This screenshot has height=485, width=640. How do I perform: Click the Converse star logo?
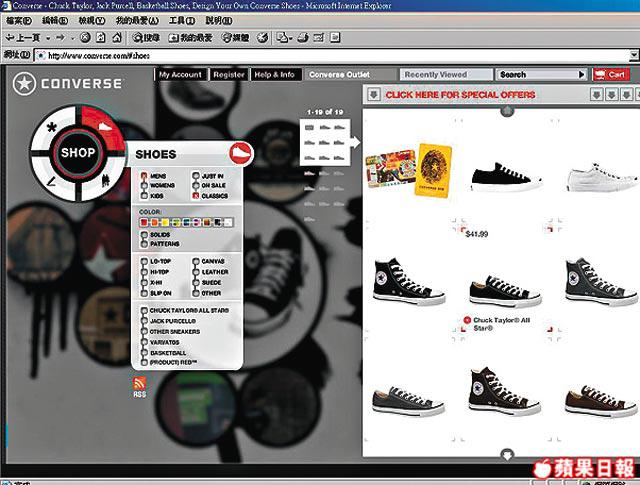(24, 84)
